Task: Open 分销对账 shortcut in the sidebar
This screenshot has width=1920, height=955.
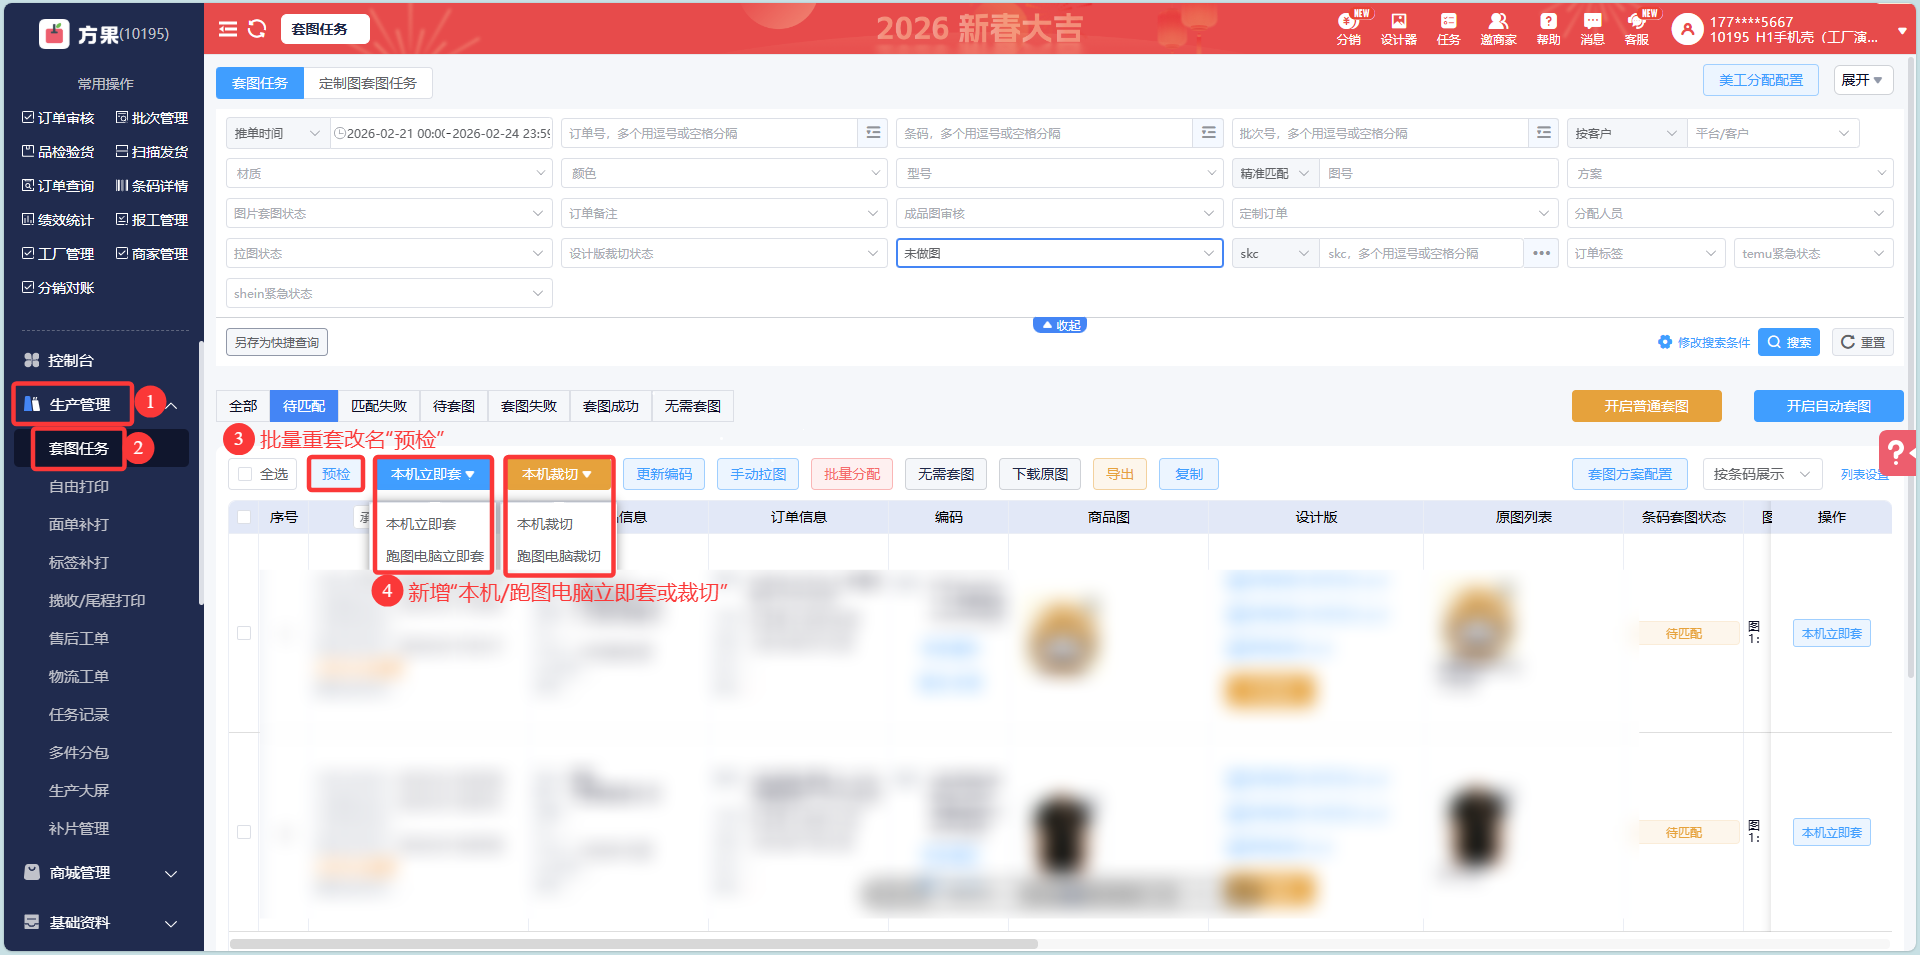Action: click(58, 288)
